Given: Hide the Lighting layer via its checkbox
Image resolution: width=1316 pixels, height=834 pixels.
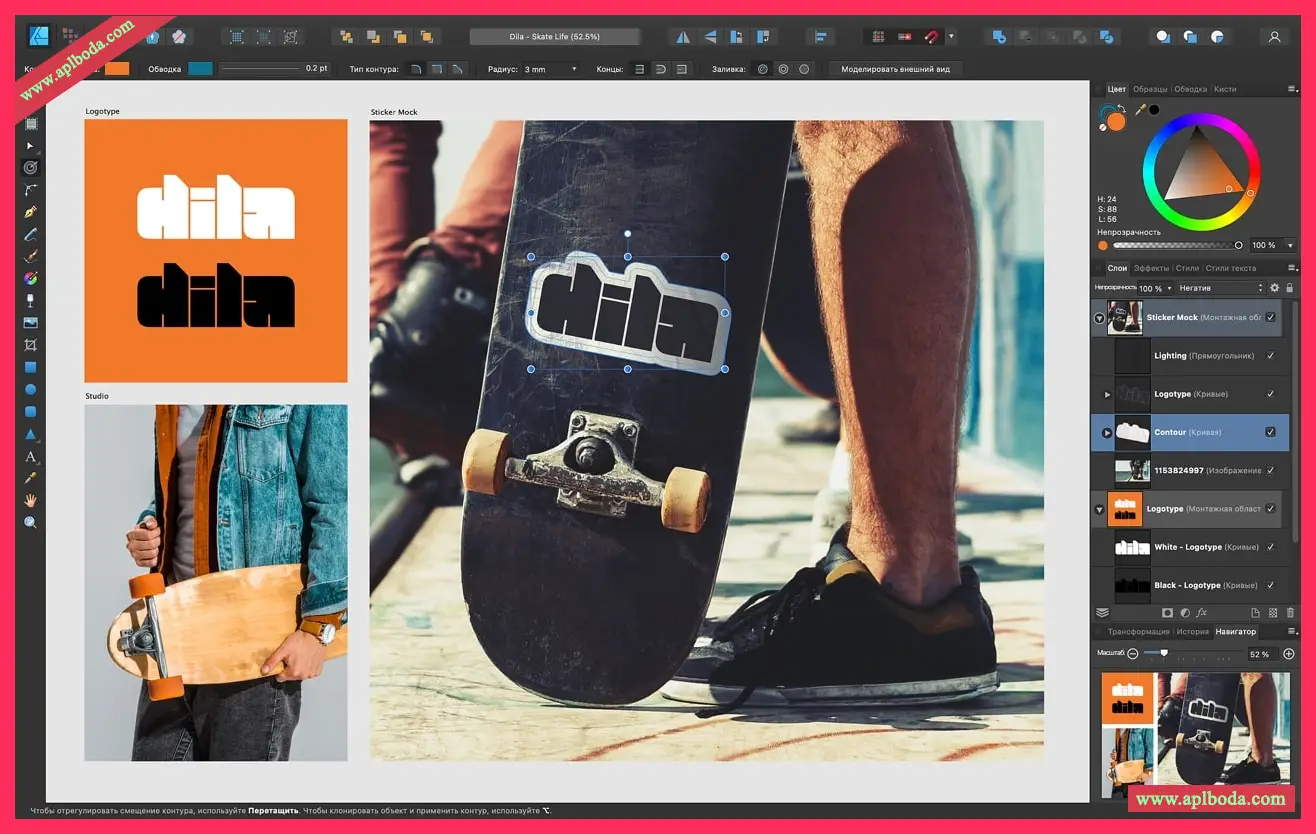Looking at the screenshot, I should (1270, 356).
